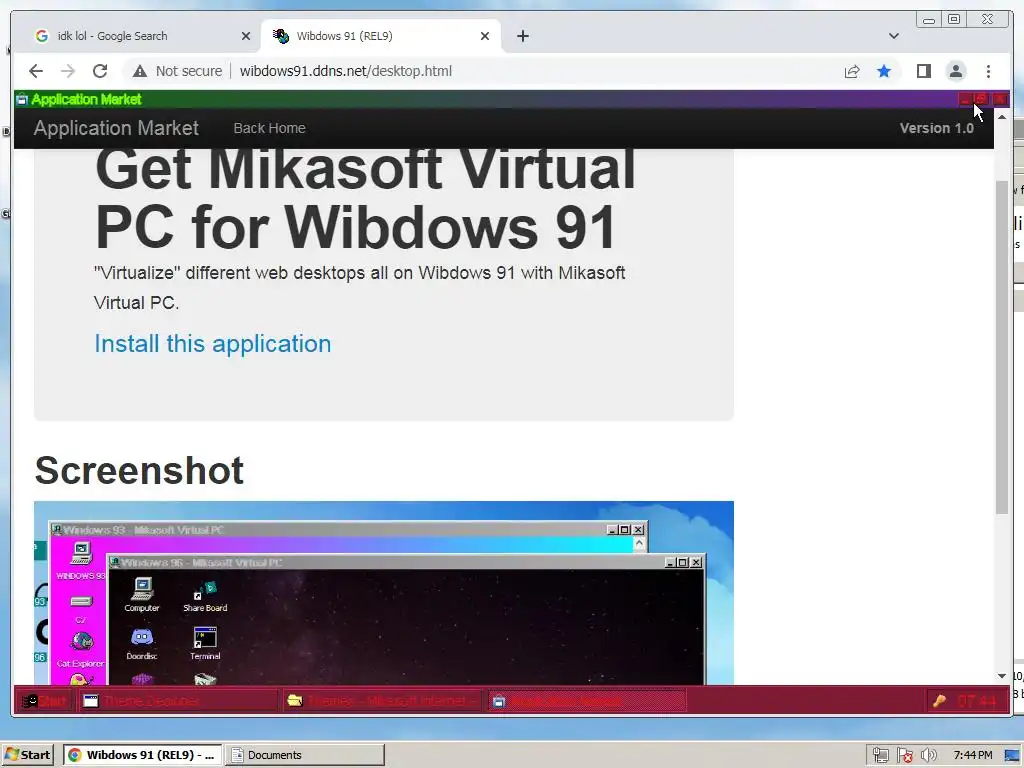Click the Application Market navbar brand
This screenshot has height=768, width=1024.
(x=116, y=128)
